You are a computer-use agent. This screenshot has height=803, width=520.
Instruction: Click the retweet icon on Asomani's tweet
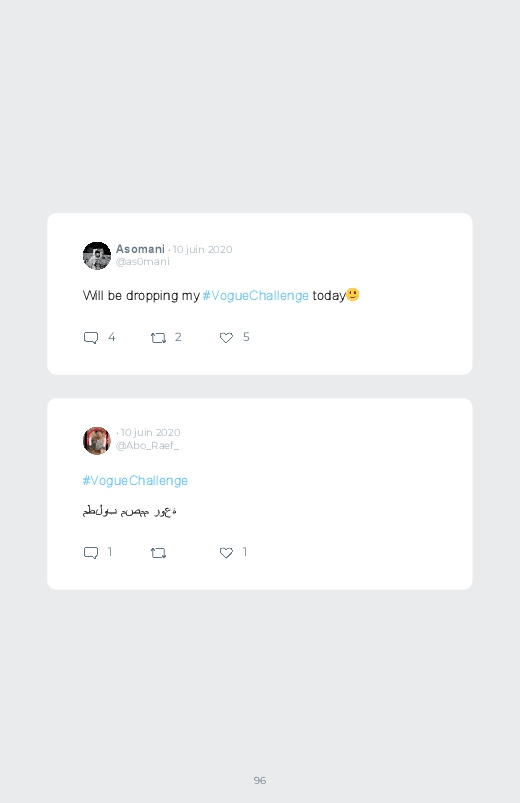[158, 338]
